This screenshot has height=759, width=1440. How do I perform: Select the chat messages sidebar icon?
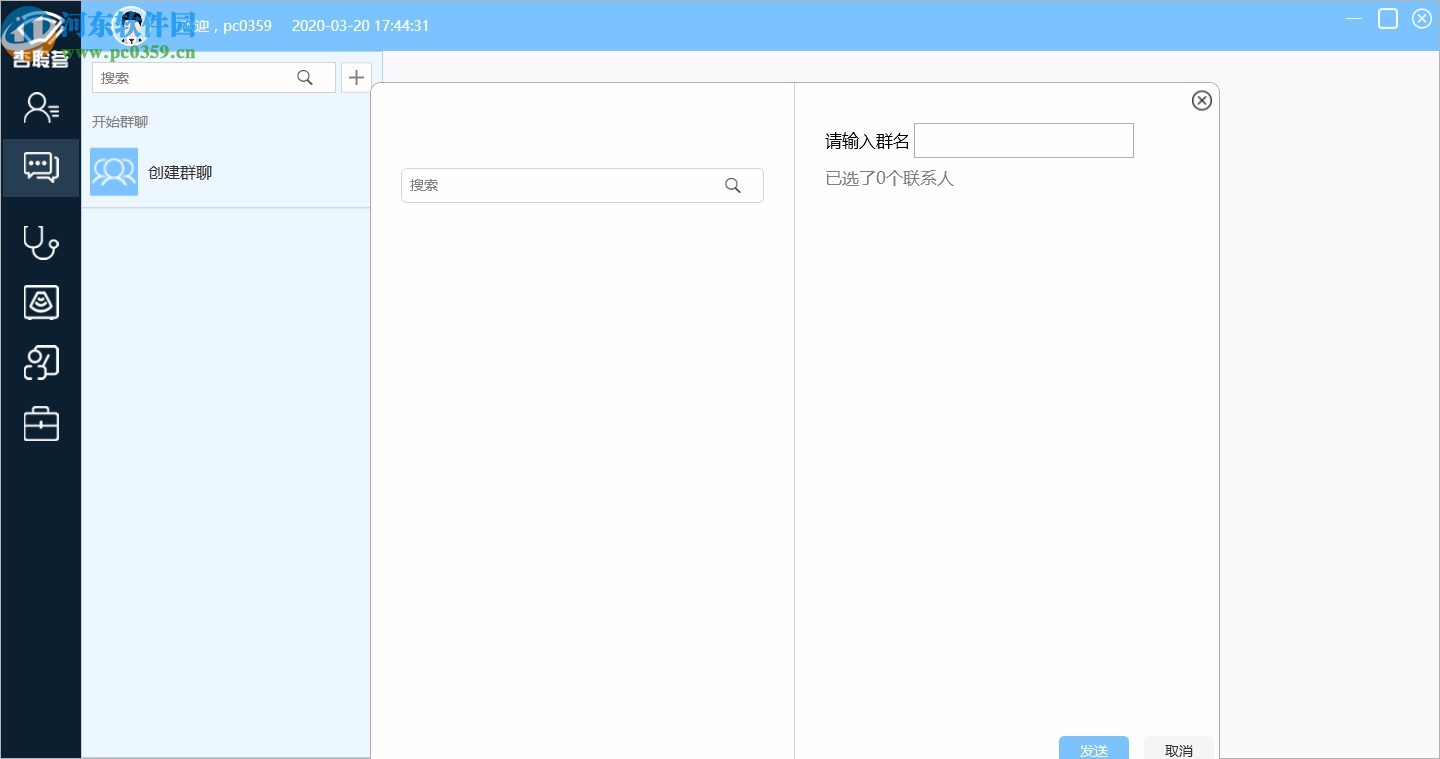(41, 167)
